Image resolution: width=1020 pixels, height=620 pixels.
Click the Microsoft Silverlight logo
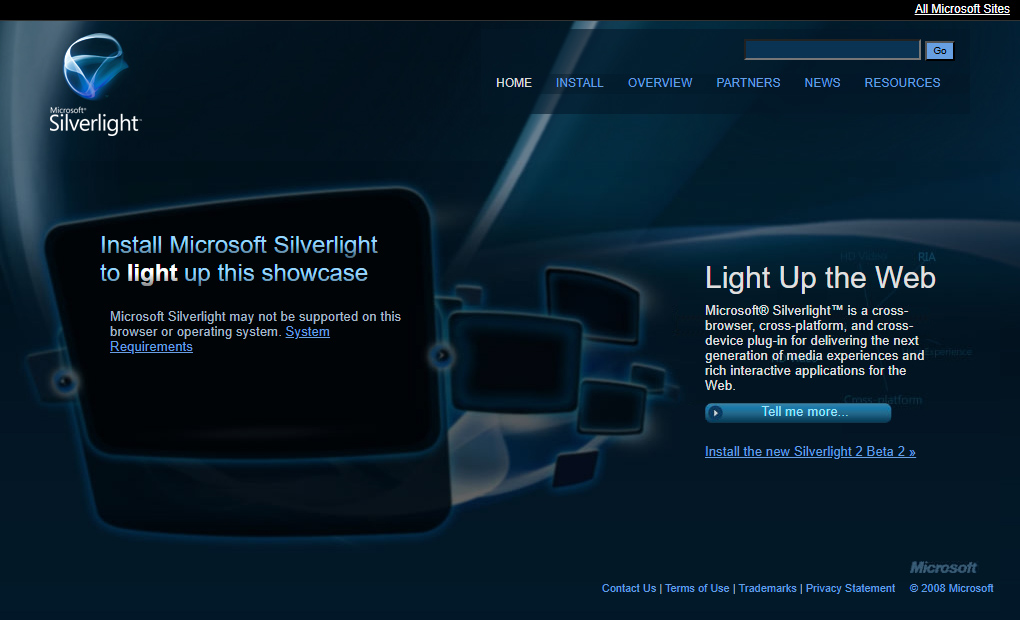pos(95,85)
